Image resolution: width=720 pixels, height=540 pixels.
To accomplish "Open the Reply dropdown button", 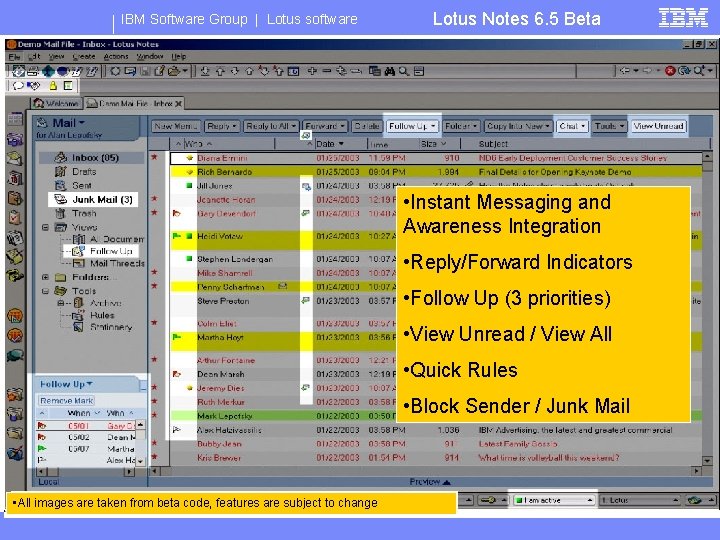I will [222, 126].
